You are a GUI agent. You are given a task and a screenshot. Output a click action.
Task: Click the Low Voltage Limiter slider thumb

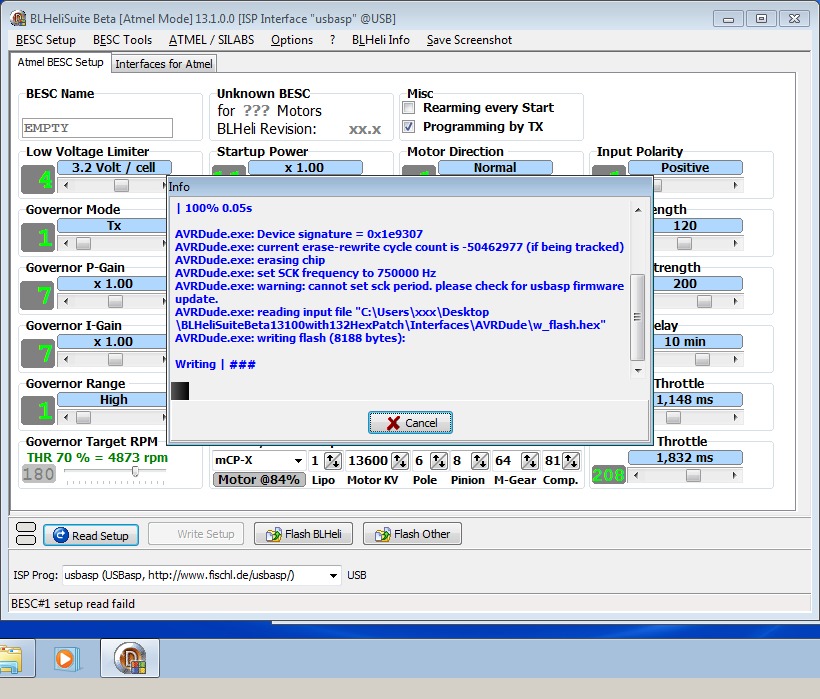pos(121,185)
